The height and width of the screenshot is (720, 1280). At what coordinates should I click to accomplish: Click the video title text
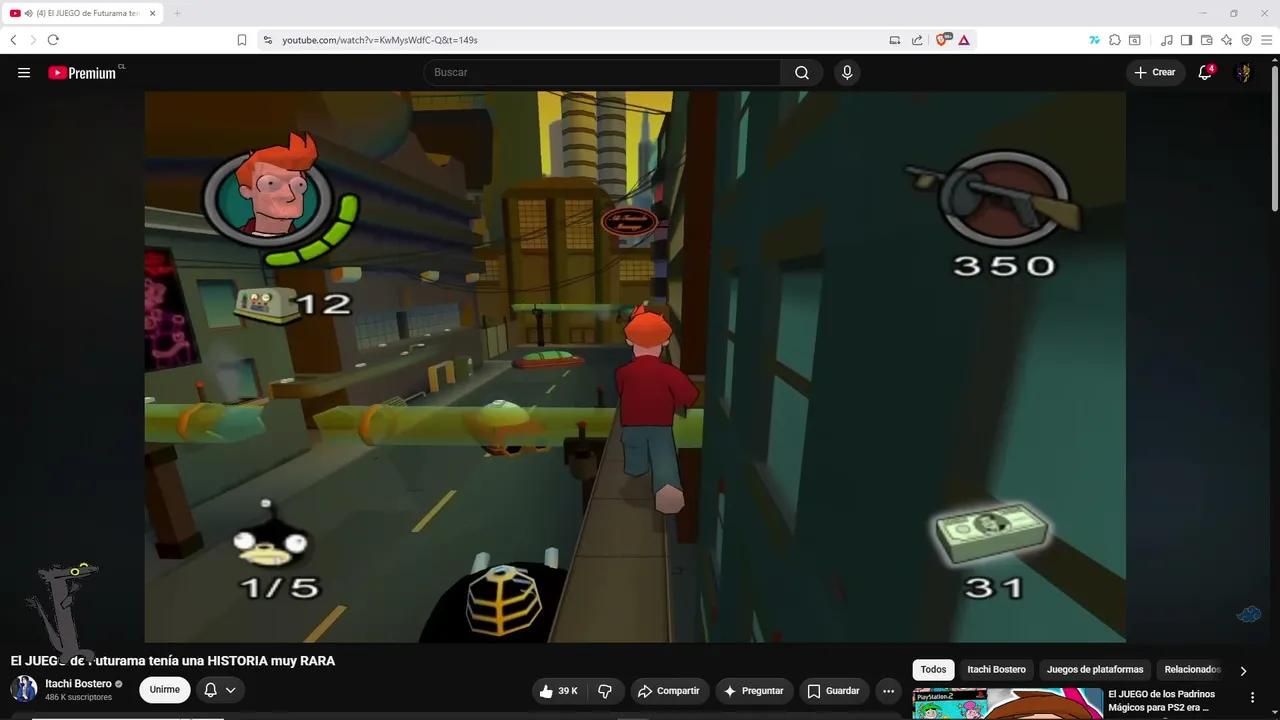[173, 661]
